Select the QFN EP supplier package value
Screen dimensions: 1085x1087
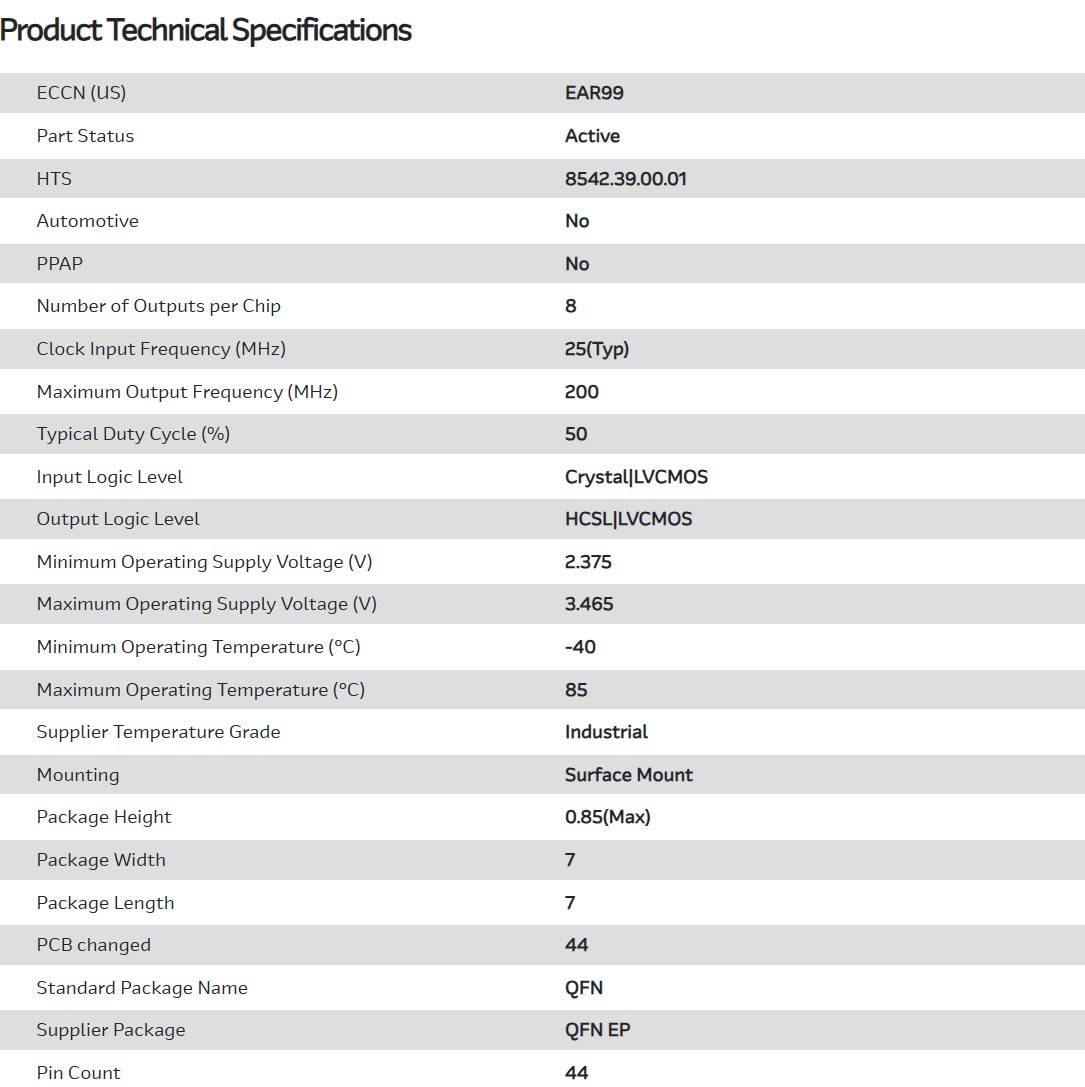[597, 1030]
